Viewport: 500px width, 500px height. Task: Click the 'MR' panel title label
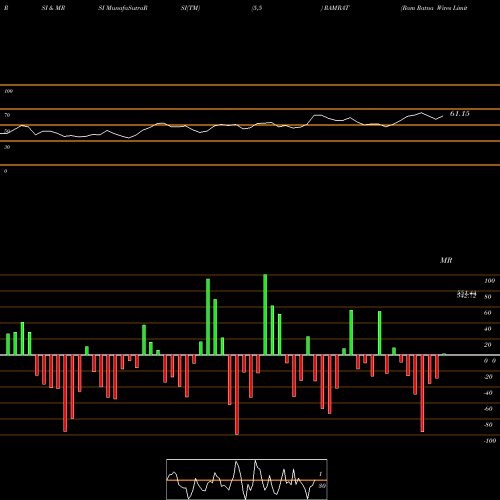[x=446, y=260]
